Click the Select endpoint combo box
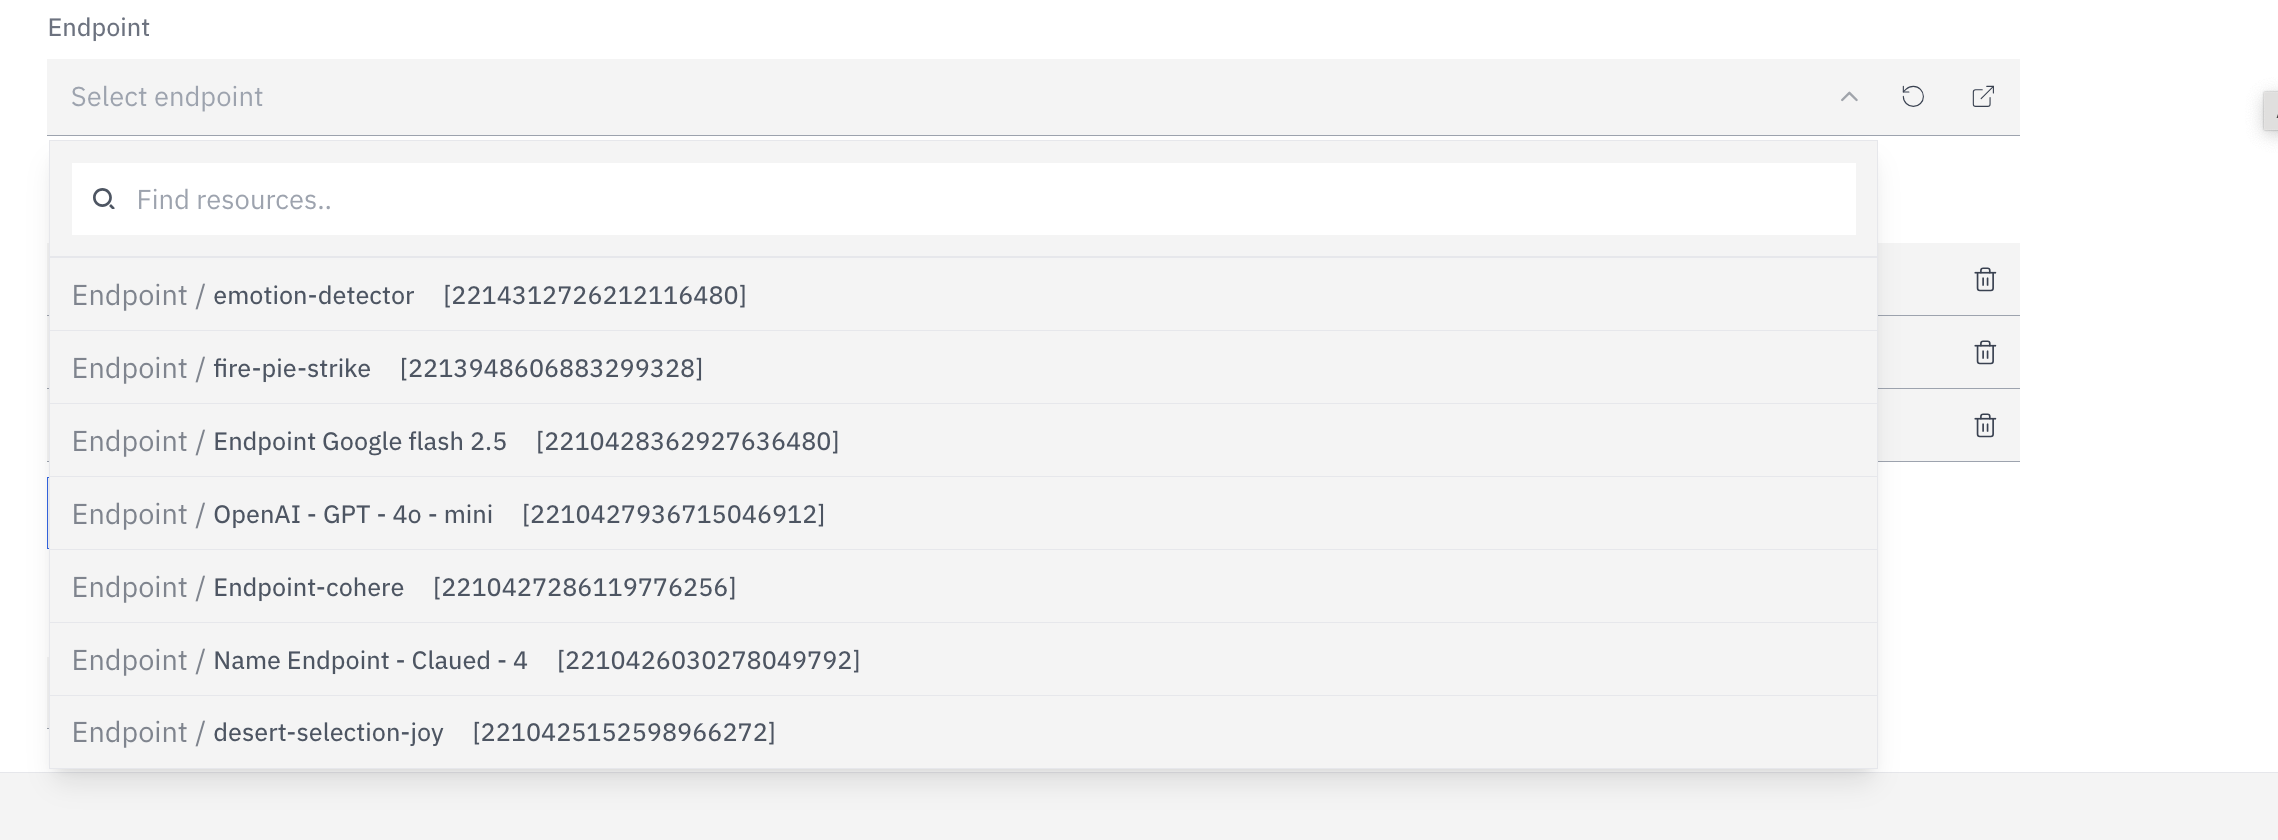This screenshot has width=2278, height=840. click(1033, 97)
